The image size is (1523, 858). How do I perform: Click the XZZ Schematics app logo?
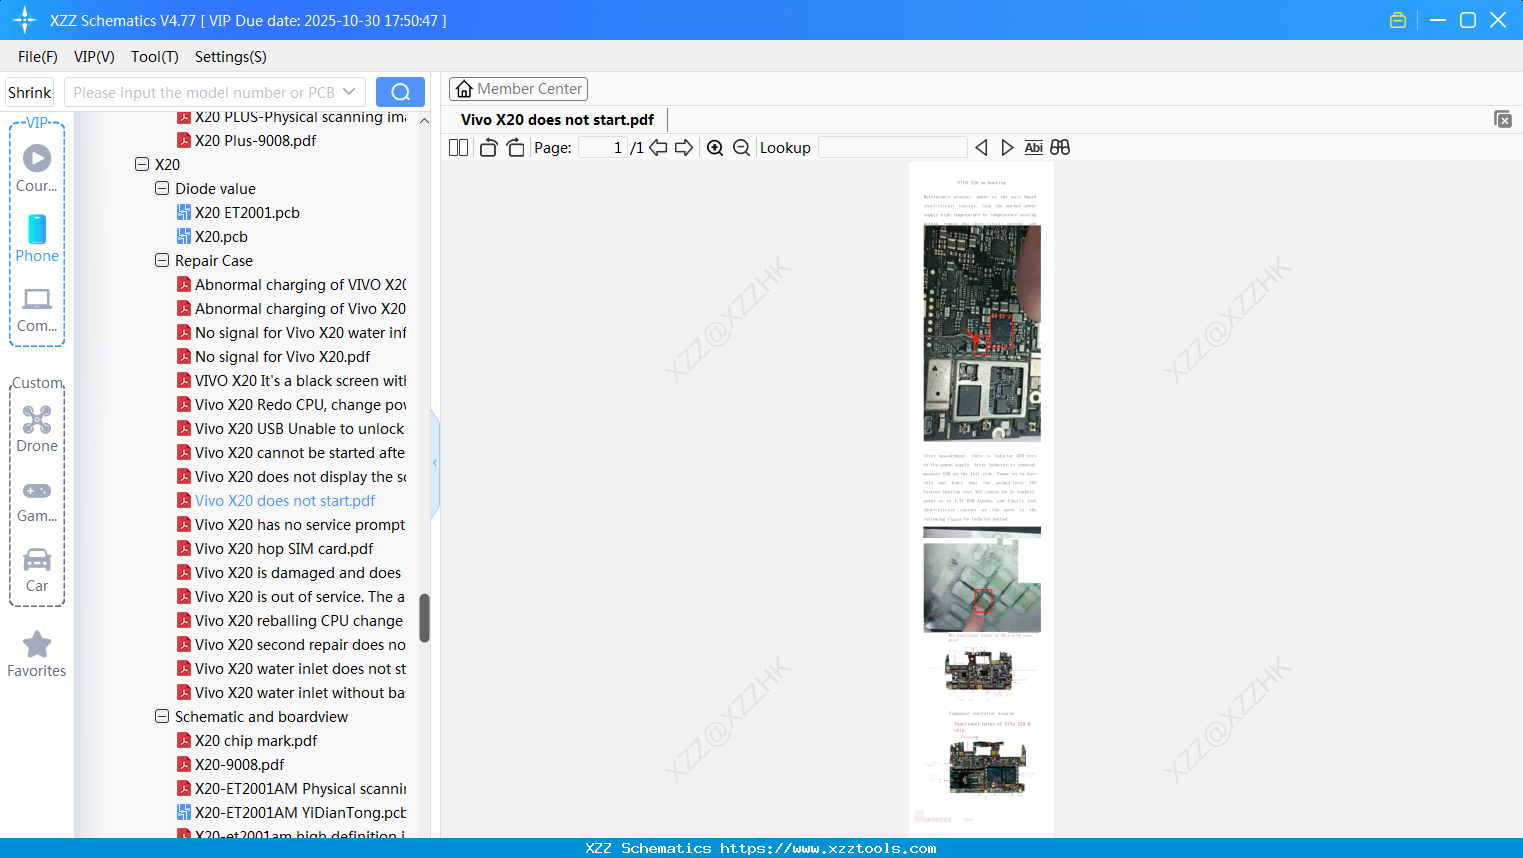(x=25, y=20)
